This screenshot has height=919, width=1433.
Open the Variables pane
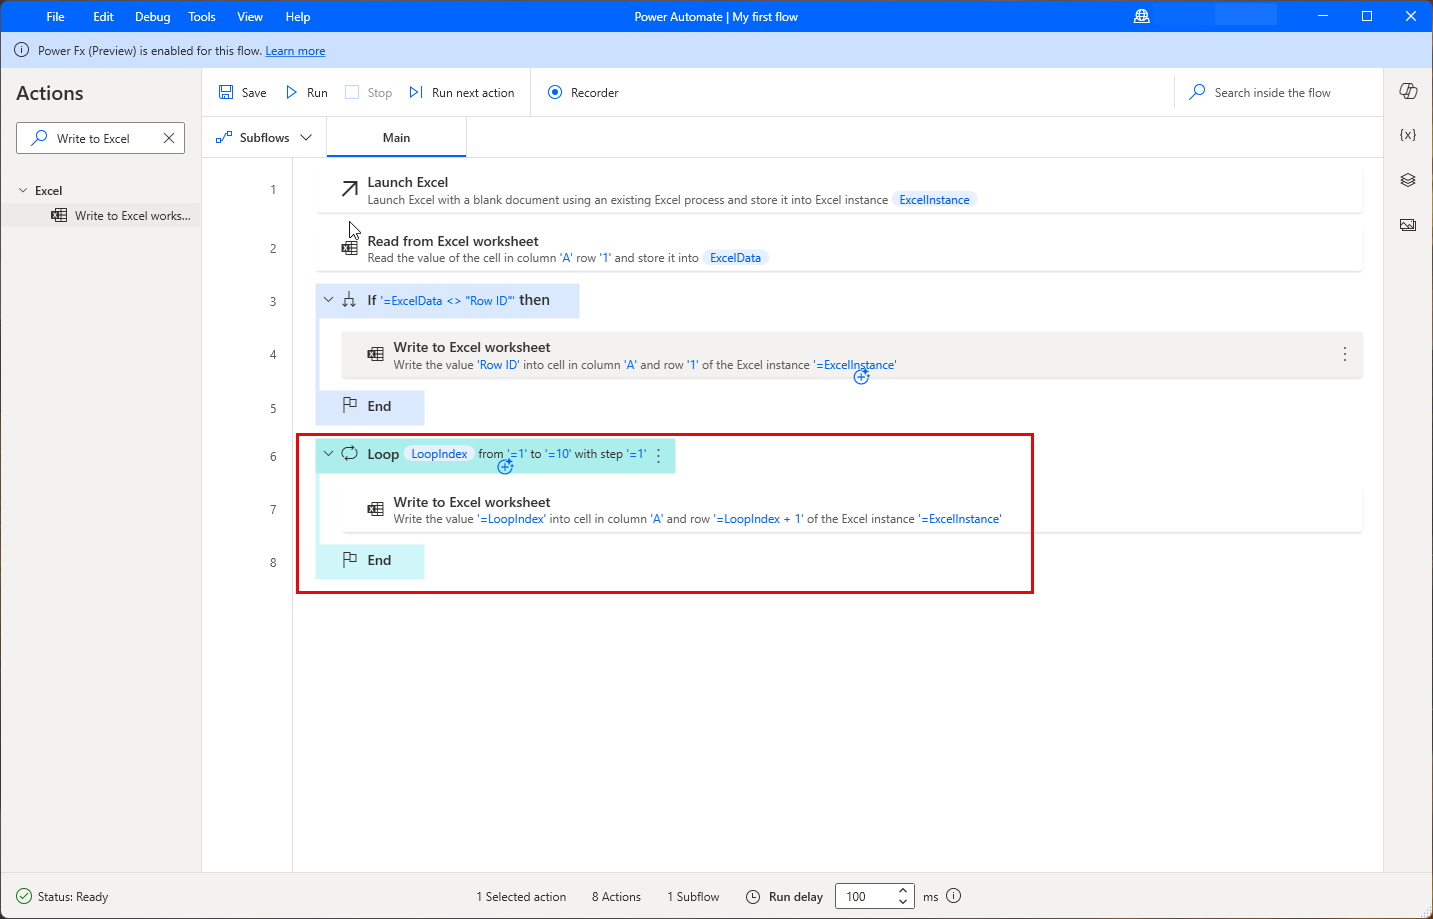[x=1408, y=133]
